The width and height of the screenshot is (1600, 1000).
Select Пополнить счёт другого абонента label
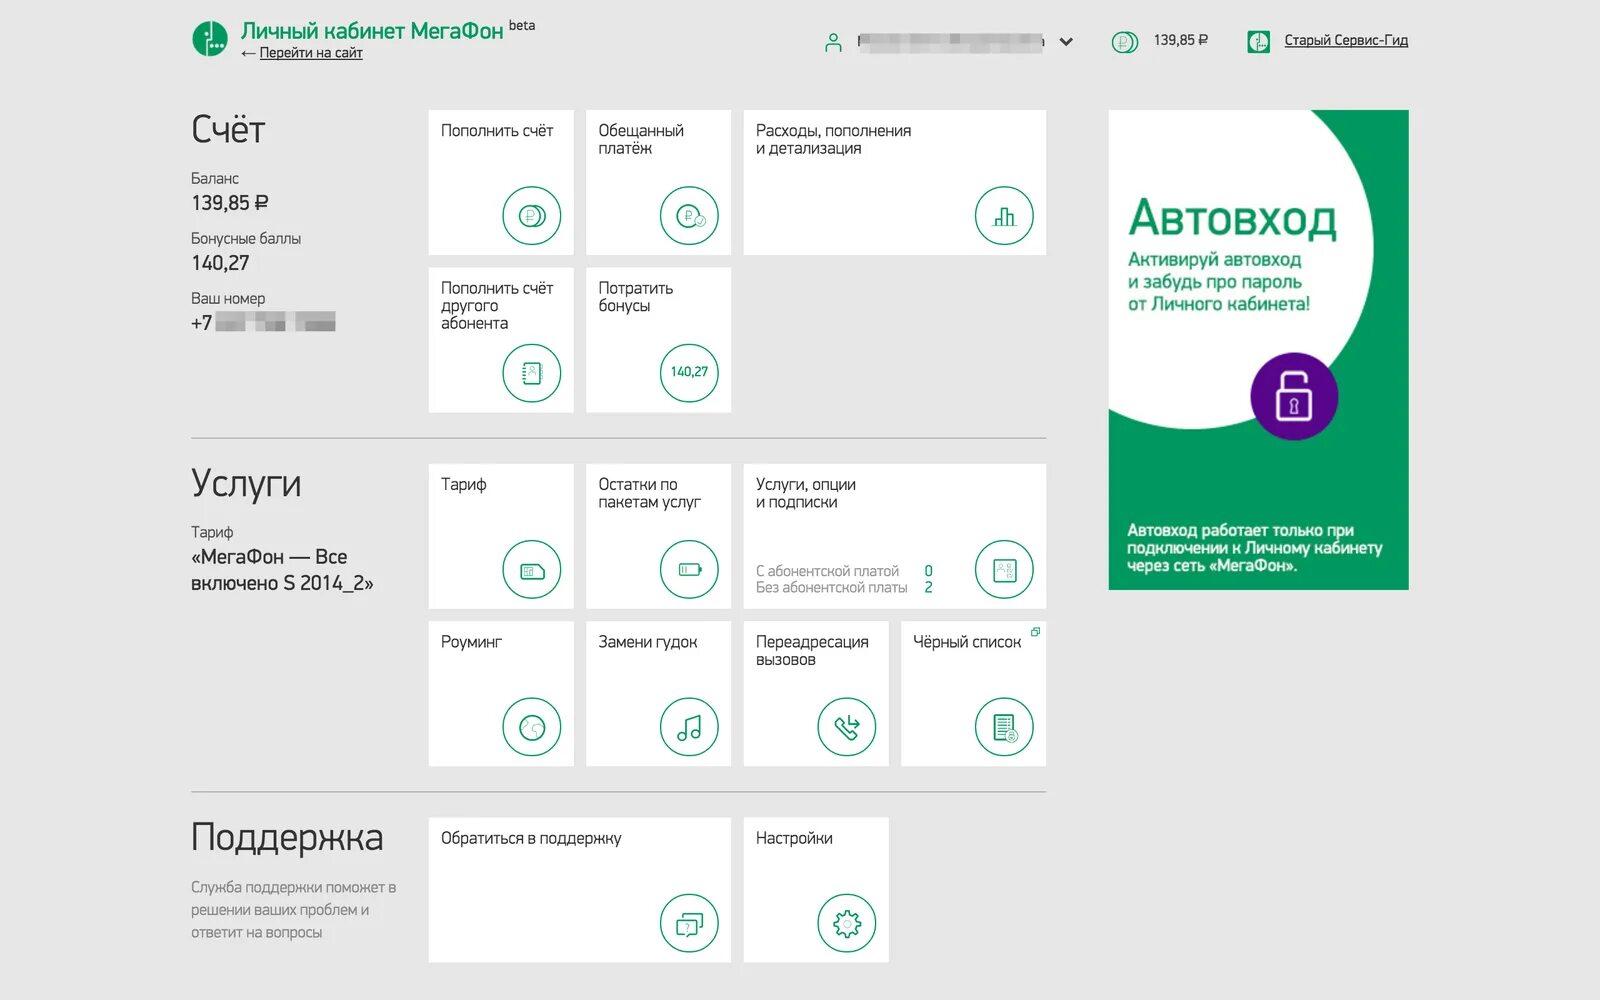497,306
